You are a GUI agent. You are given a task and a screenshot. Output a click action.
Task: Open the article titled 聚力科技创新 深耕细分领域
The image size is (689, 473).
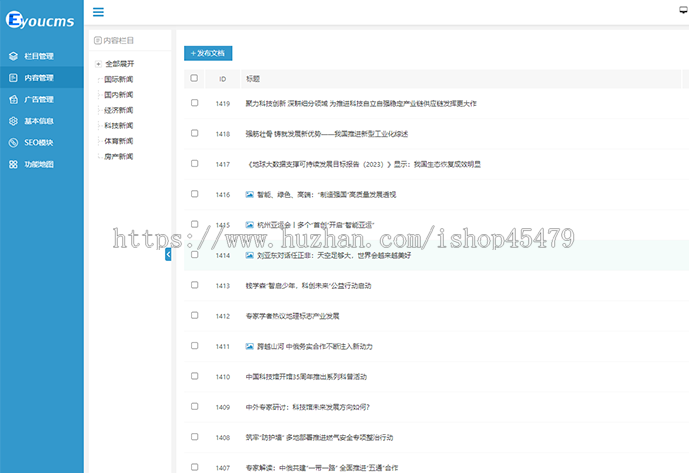[x=361, y=103]
